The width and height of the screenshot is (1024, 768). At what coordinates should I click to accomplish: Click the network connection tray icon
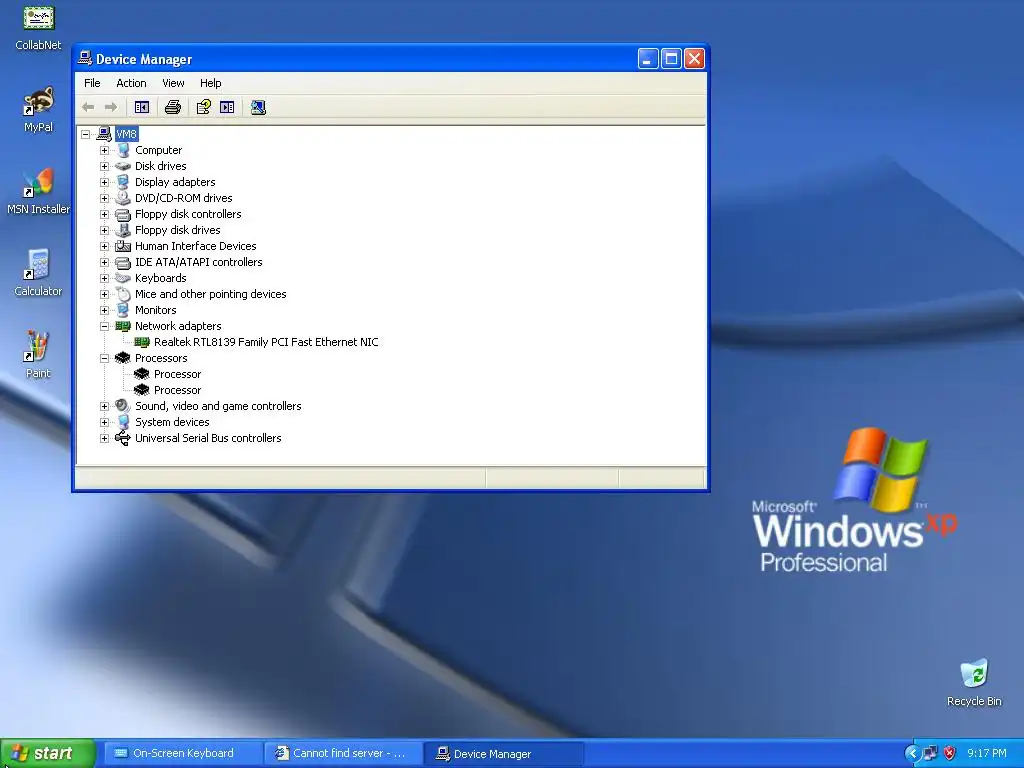point(930,753)
